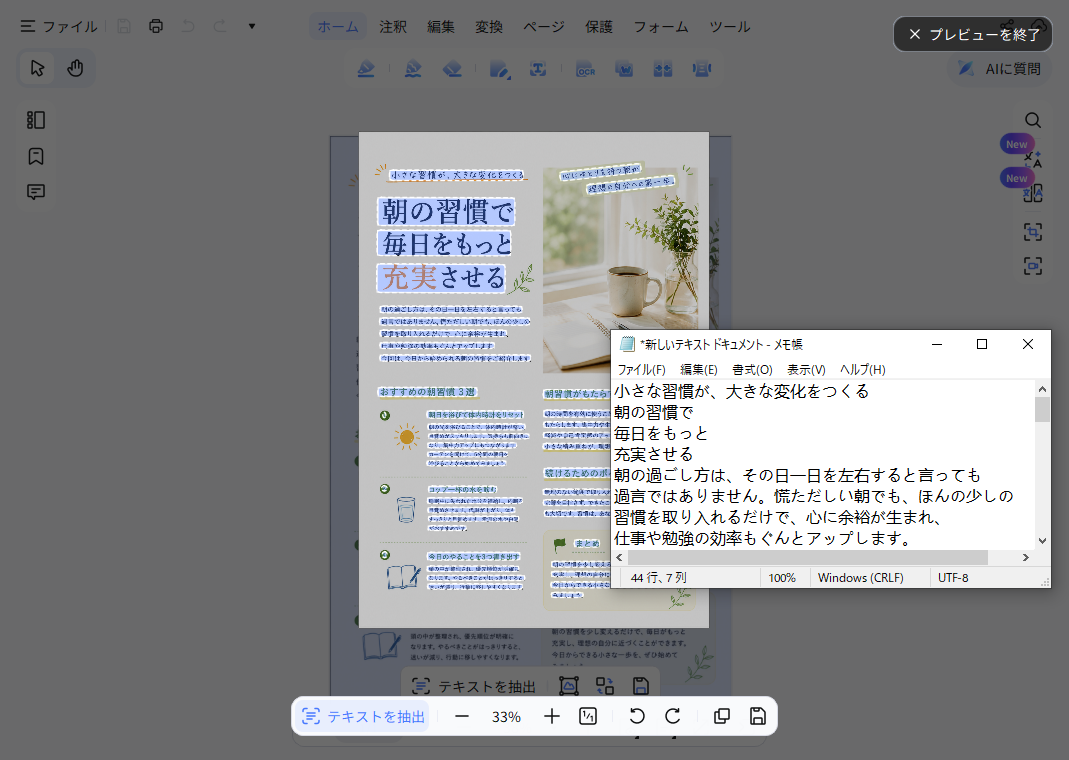Rotate preview counterclockwise

[x=637, y=716]
